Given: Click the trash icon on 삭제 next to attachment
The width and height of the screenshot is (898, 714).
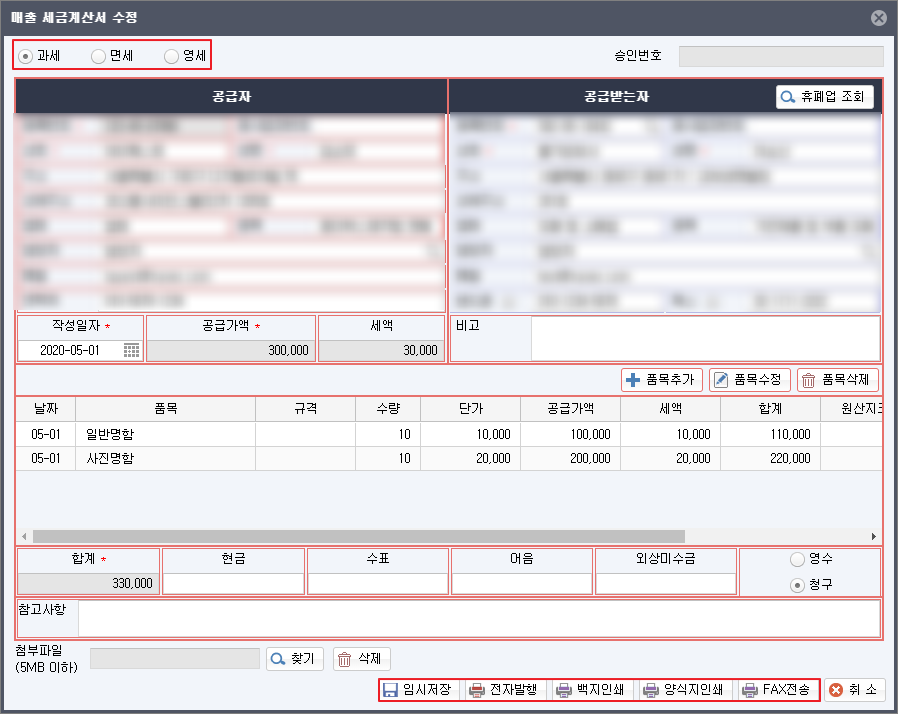Looking at the screenshot, I should coord(343,657).
